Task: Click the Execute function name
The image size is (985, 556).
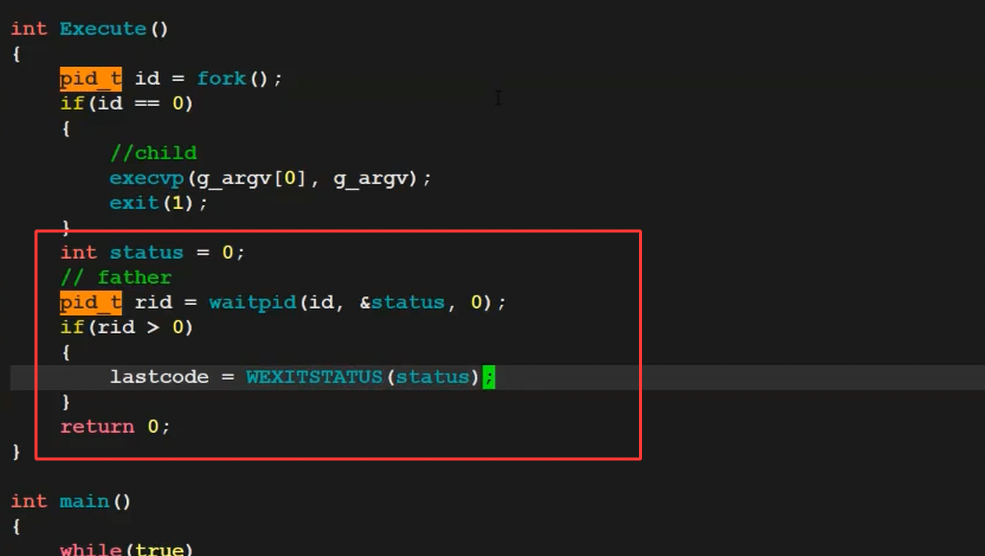Action: click(x=103, y=29)
